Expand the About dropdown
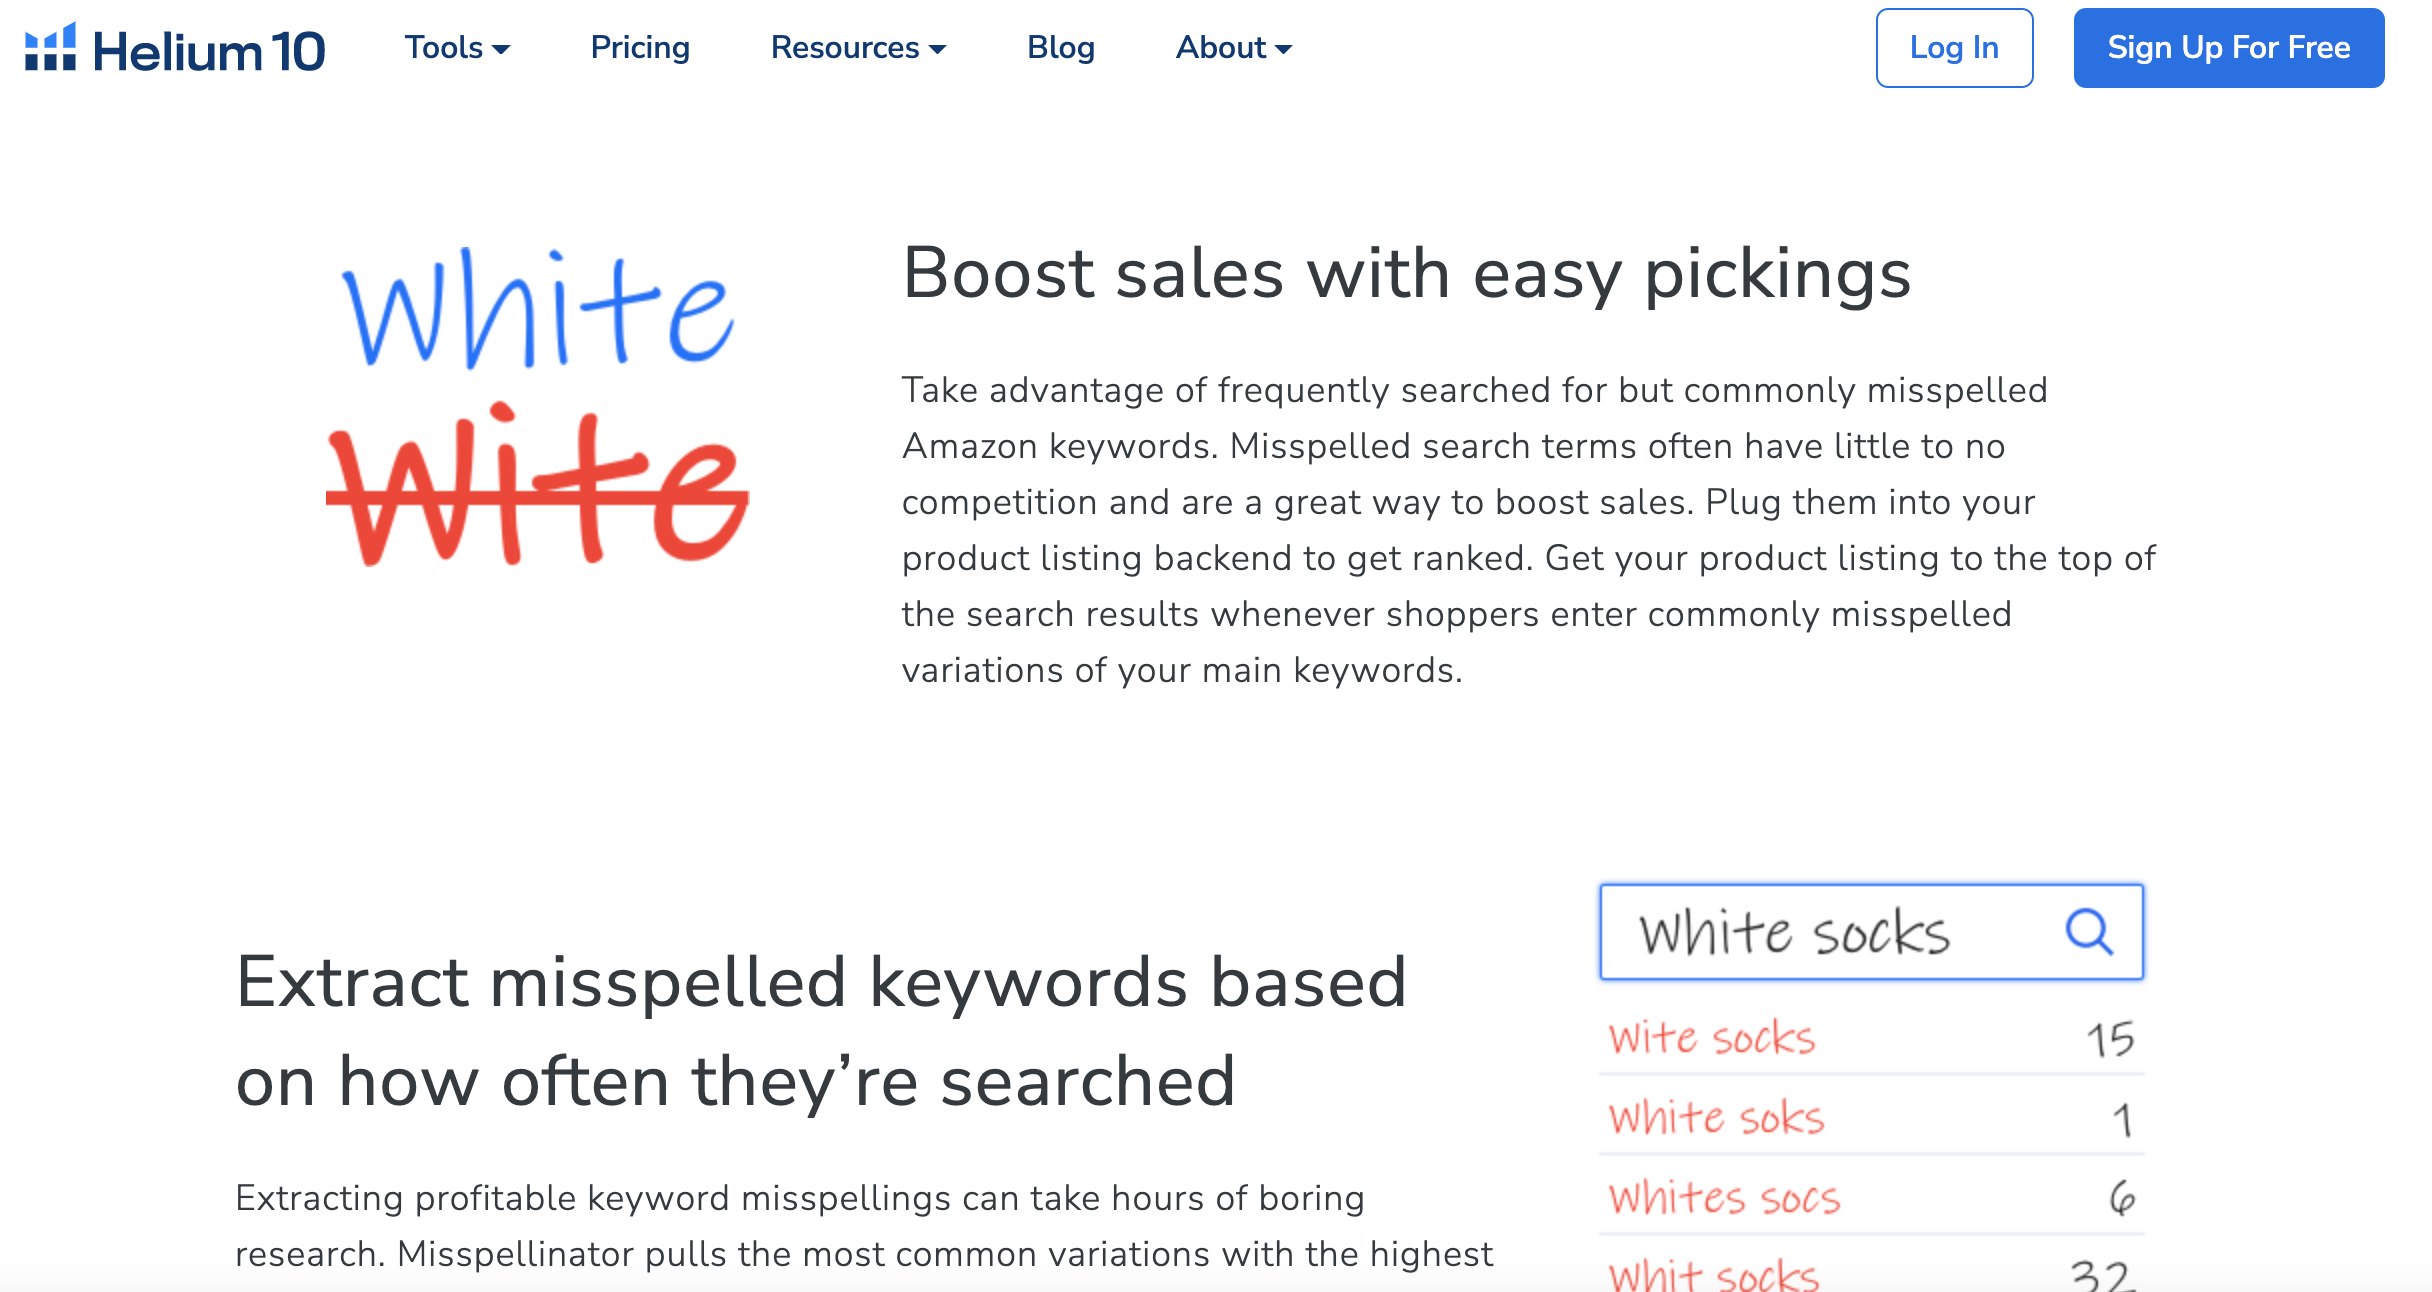 [x=1233, y=47]
